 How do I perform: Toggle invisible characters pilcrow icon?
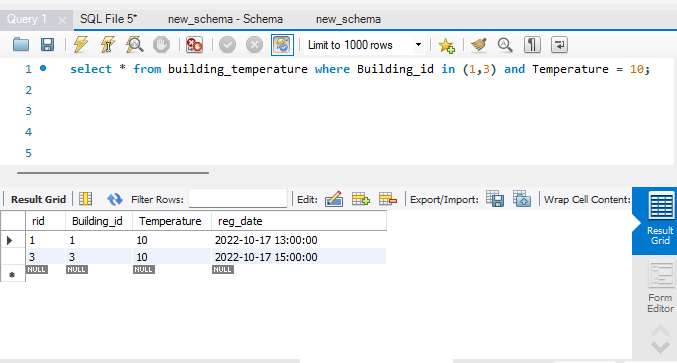pyautogui.click(x=532, y=44)
